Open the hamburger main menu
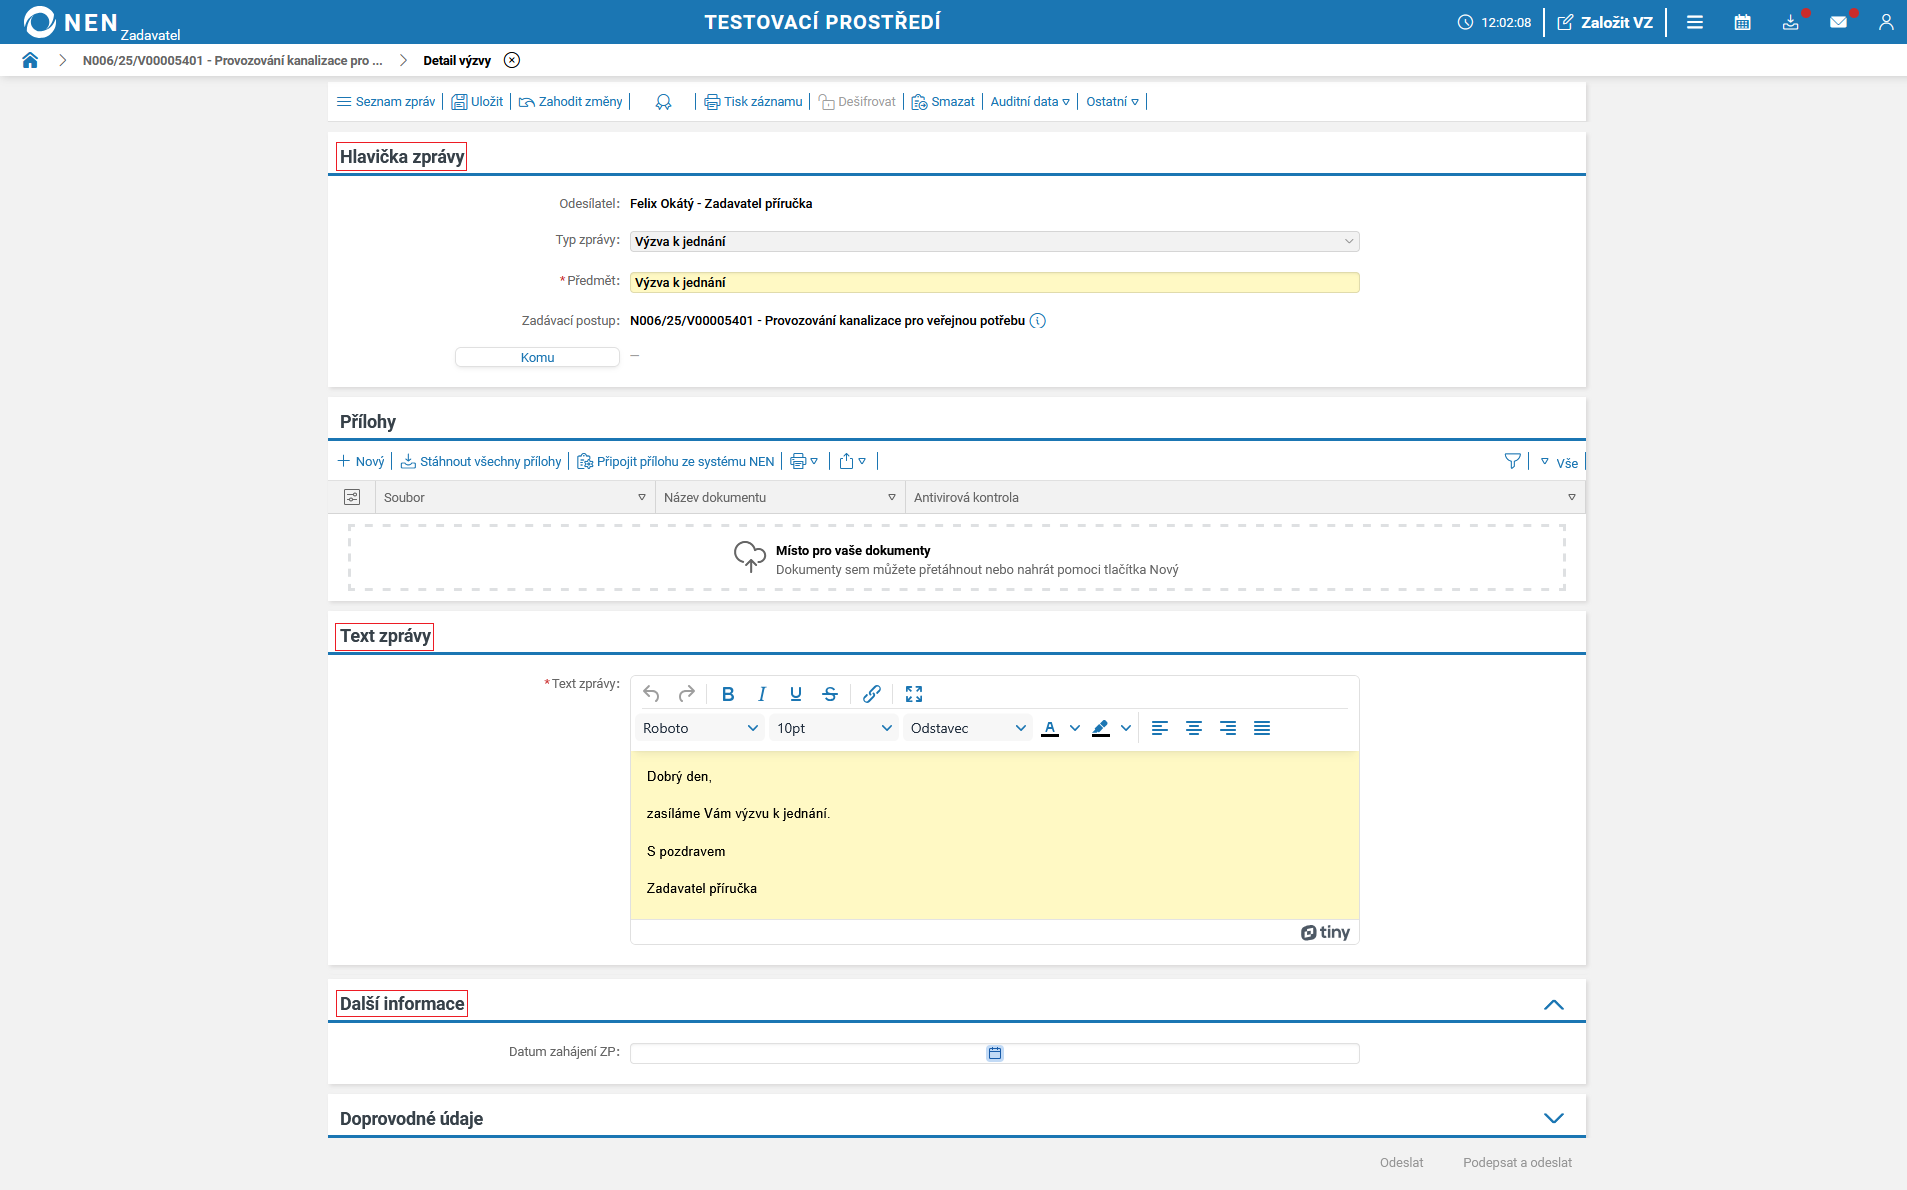1907x1190 pixels. click(1694, 22)
